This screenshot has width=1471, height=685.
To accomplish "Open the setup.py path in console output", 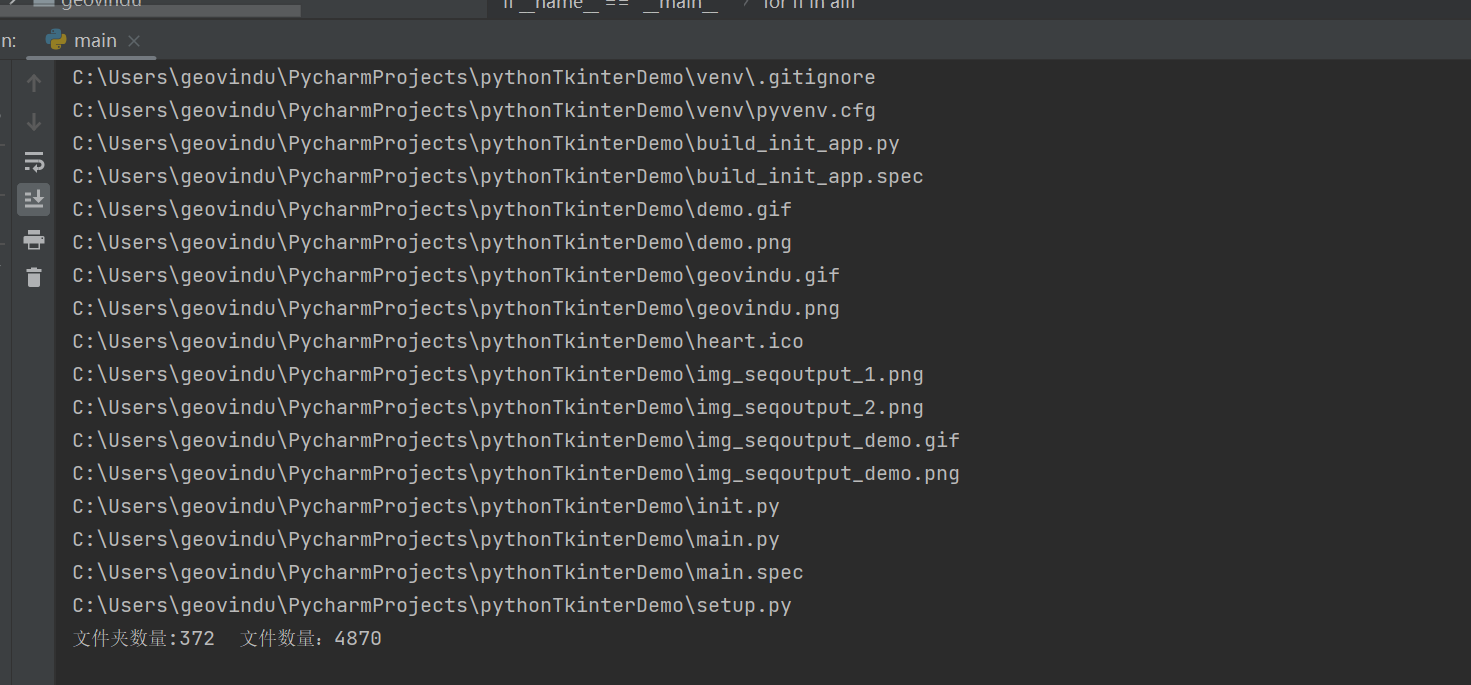I will 431,606.
